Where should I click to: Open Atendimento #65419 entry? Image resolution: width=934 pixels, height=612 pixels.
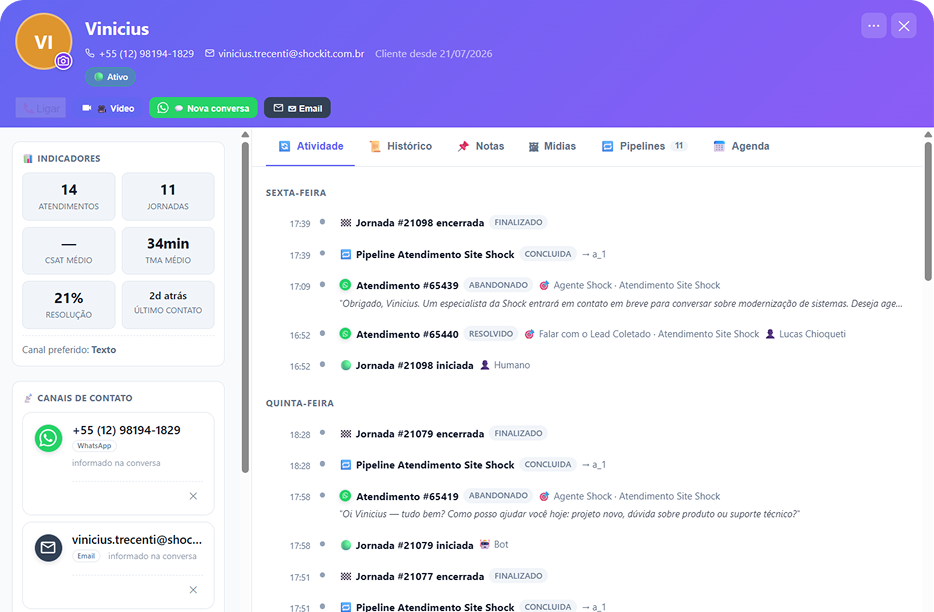point(407,496)
